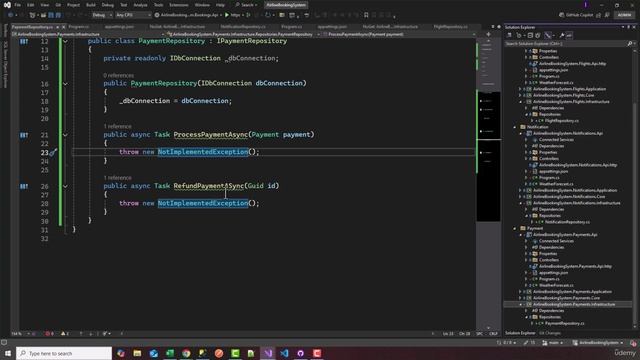Open the Debug menu
This screenshot has width=640, height=360.
107,5
